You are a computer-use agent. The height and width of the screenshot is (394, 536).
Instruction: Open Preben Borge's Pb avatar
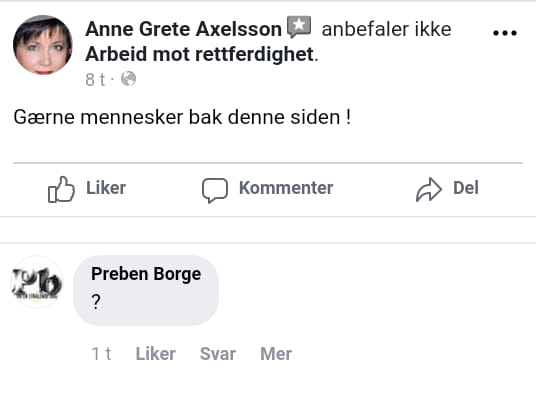37,282
